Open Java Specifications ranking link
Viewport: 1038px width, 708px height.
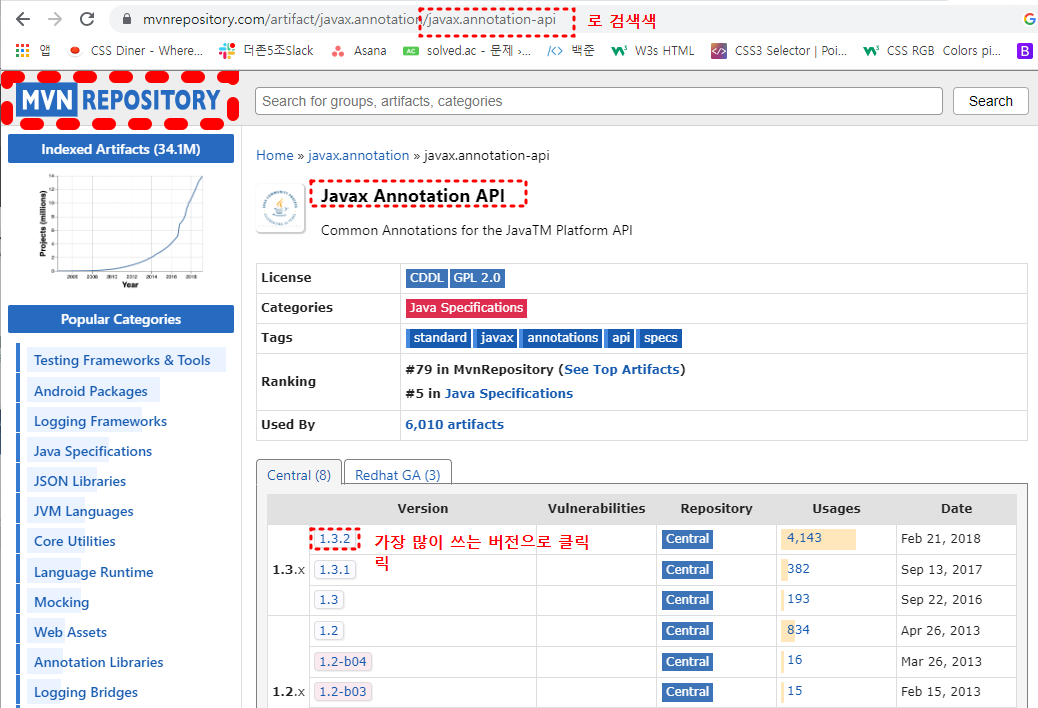click(508, 393)
